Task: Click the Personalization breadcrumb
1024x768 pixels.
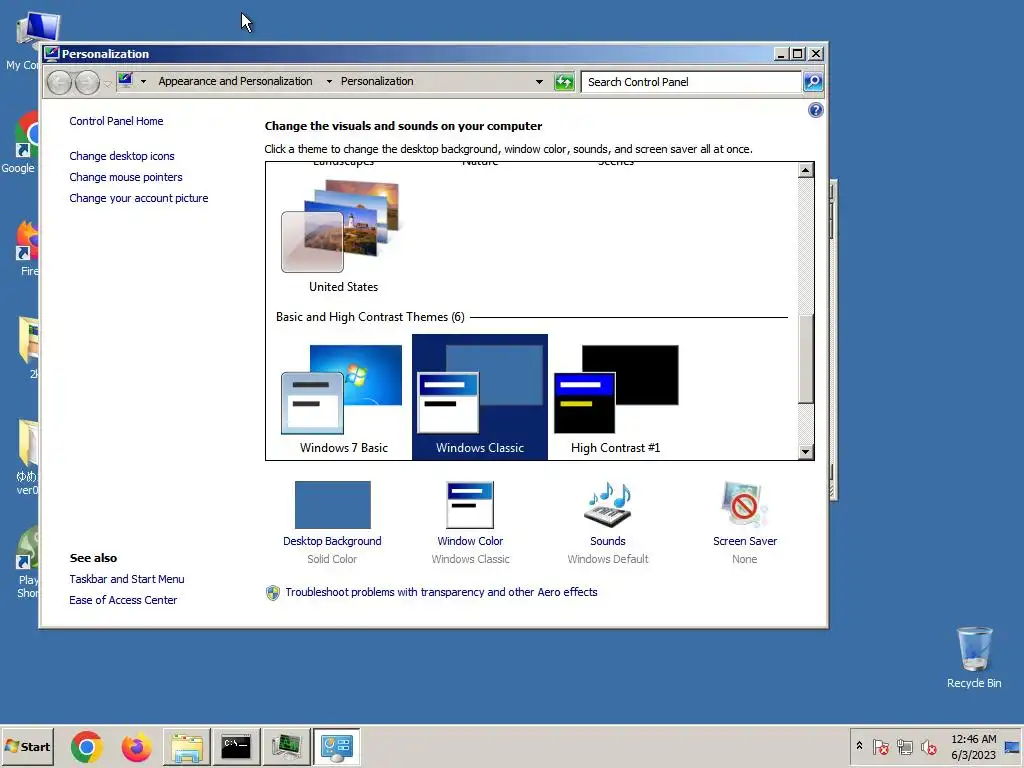Action: [377, 81]
